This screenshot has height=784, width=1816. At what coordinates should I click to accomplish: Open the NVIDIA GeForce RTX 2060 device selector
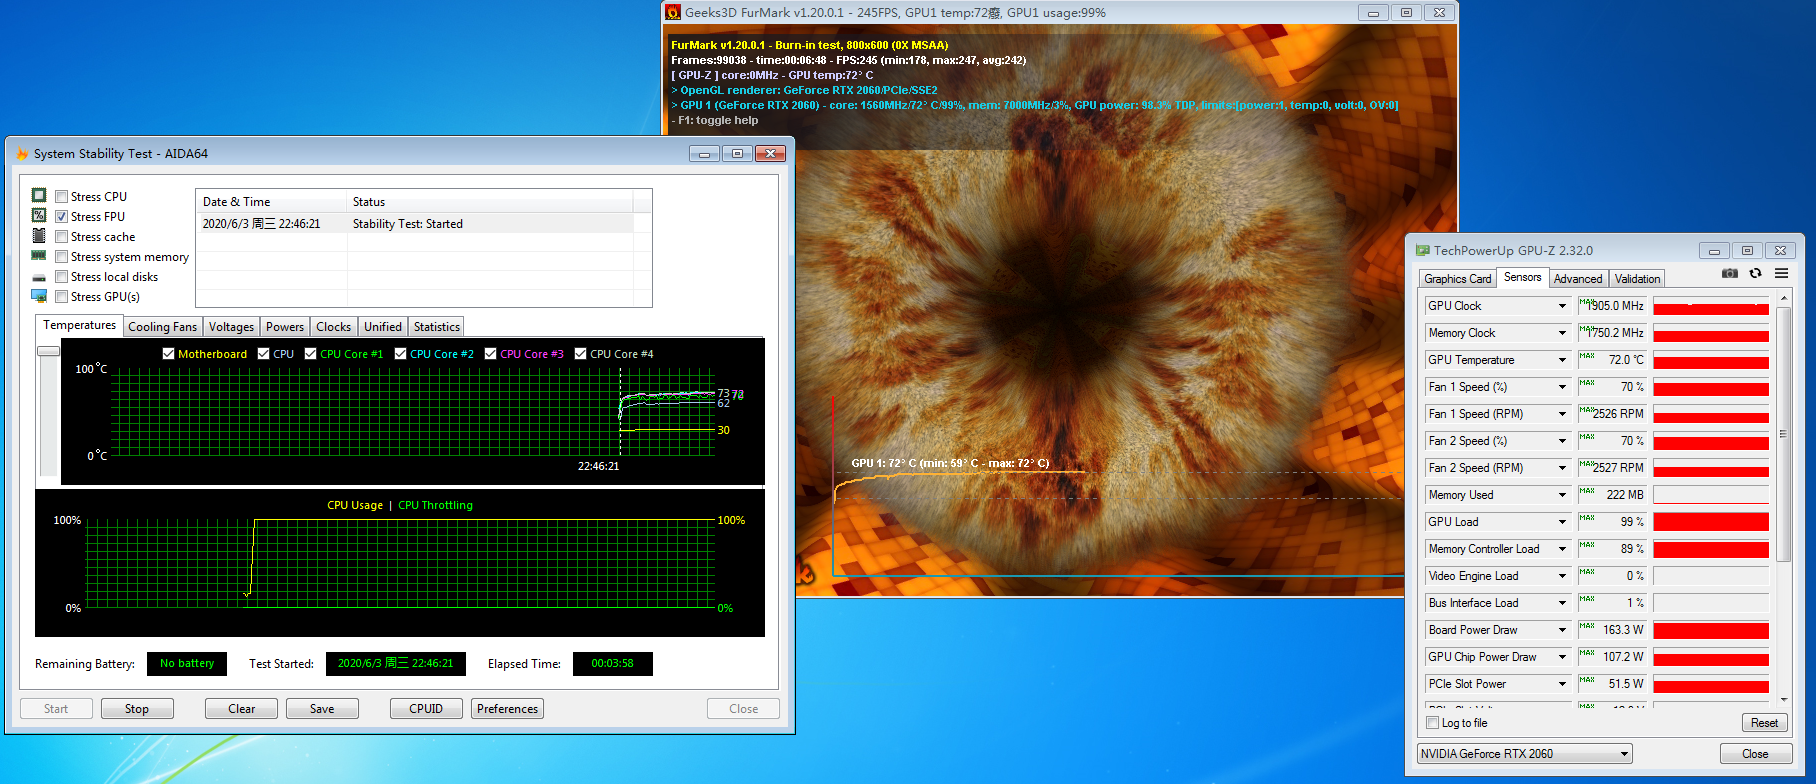pyautogui.click(x=1624, y=754)
